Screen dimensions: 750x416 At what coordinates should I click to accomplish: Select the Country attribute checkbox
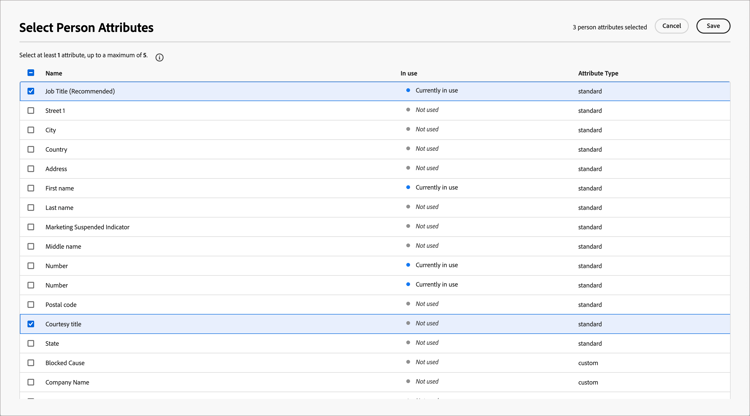(x=31, y=150)
